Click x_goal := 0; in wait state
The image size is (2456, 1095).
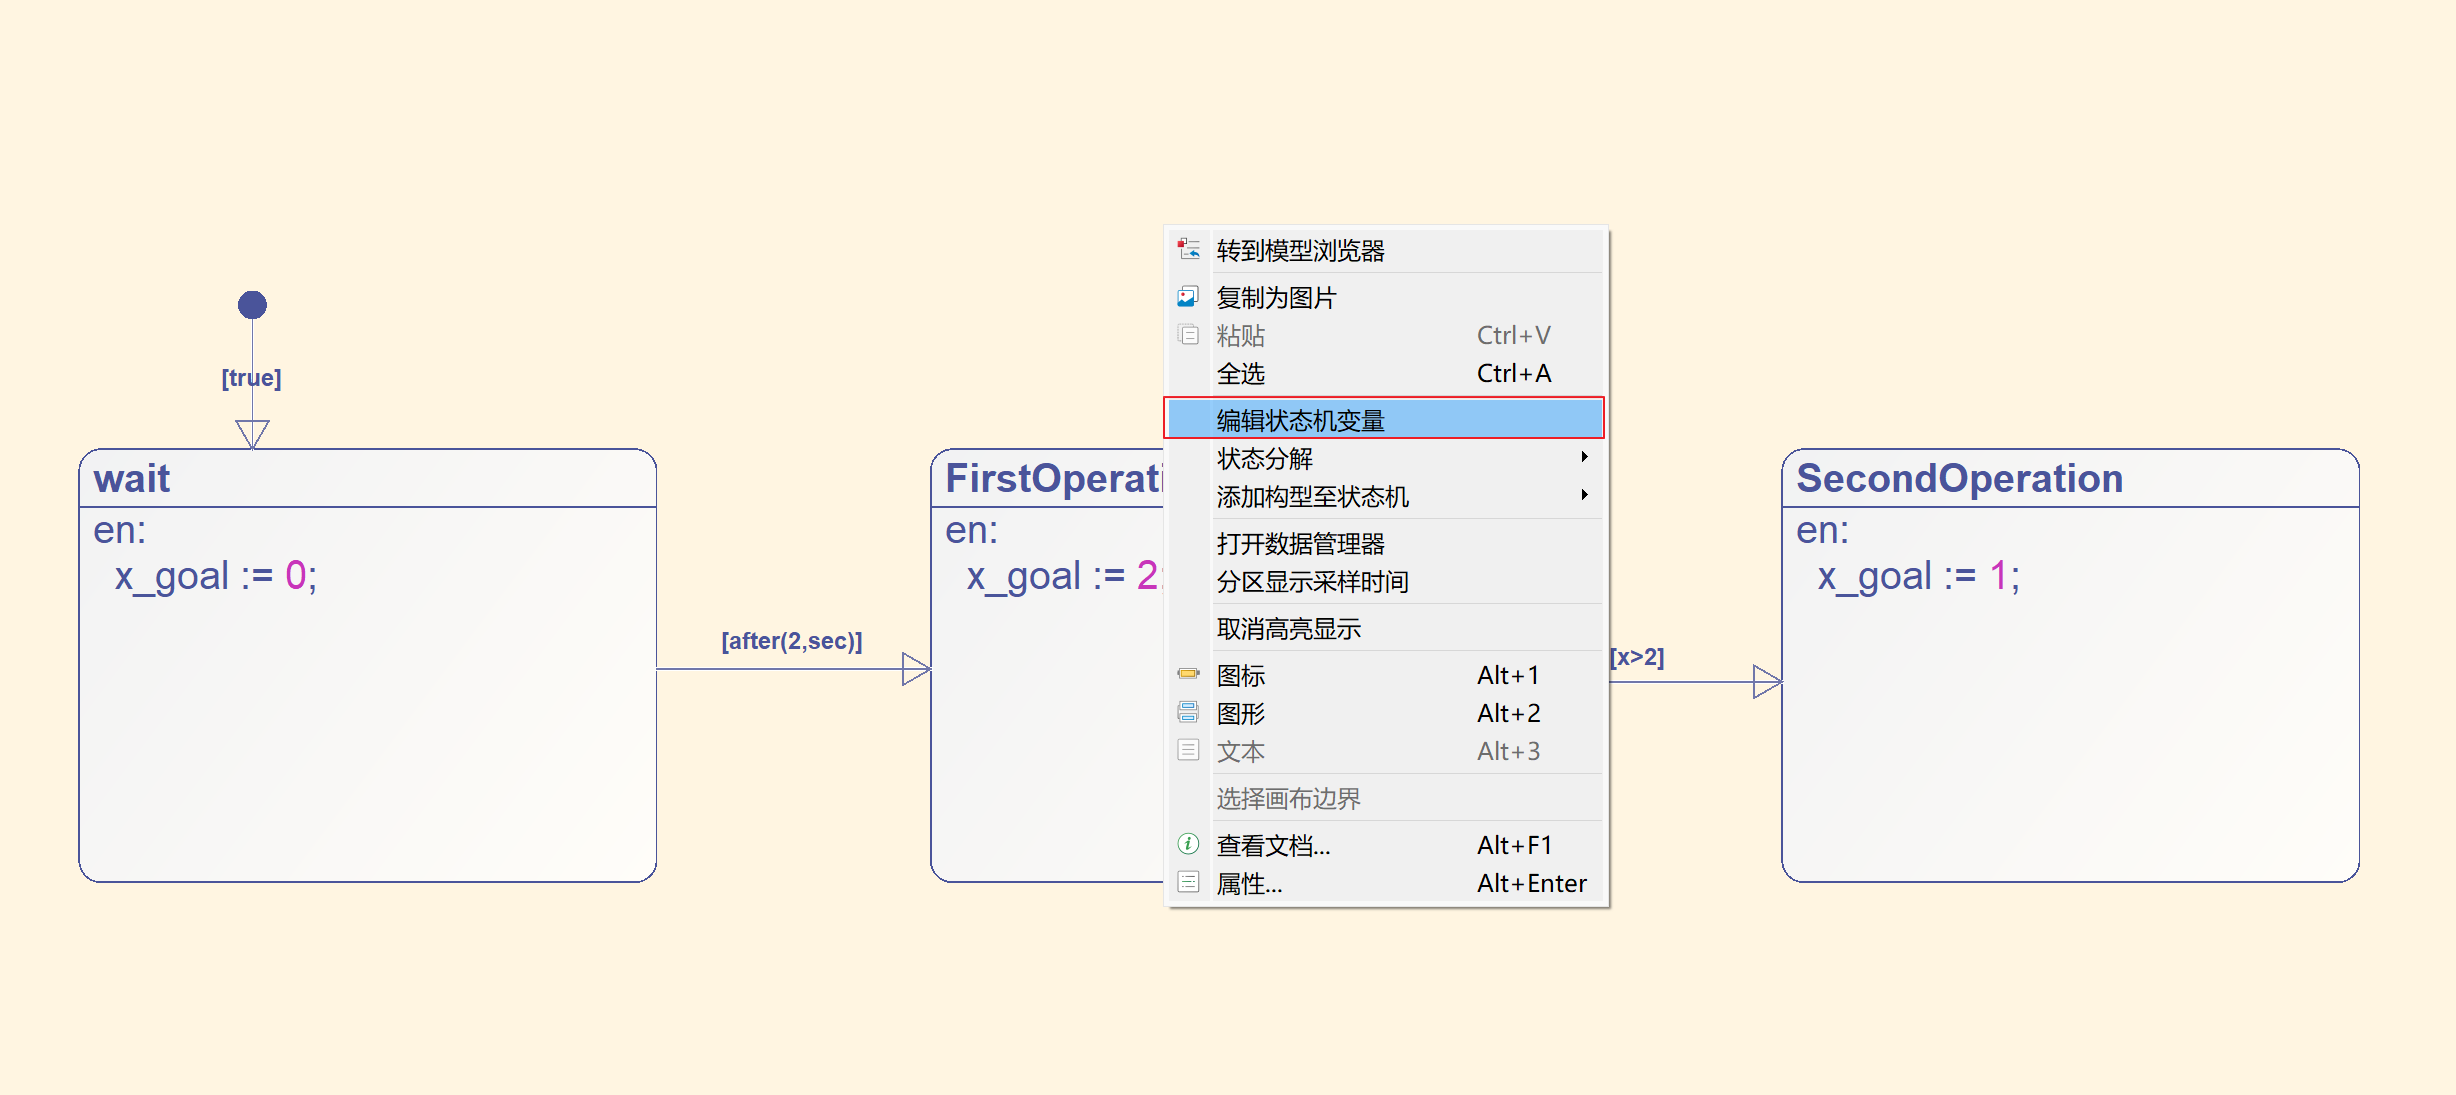tap(215, 576)
